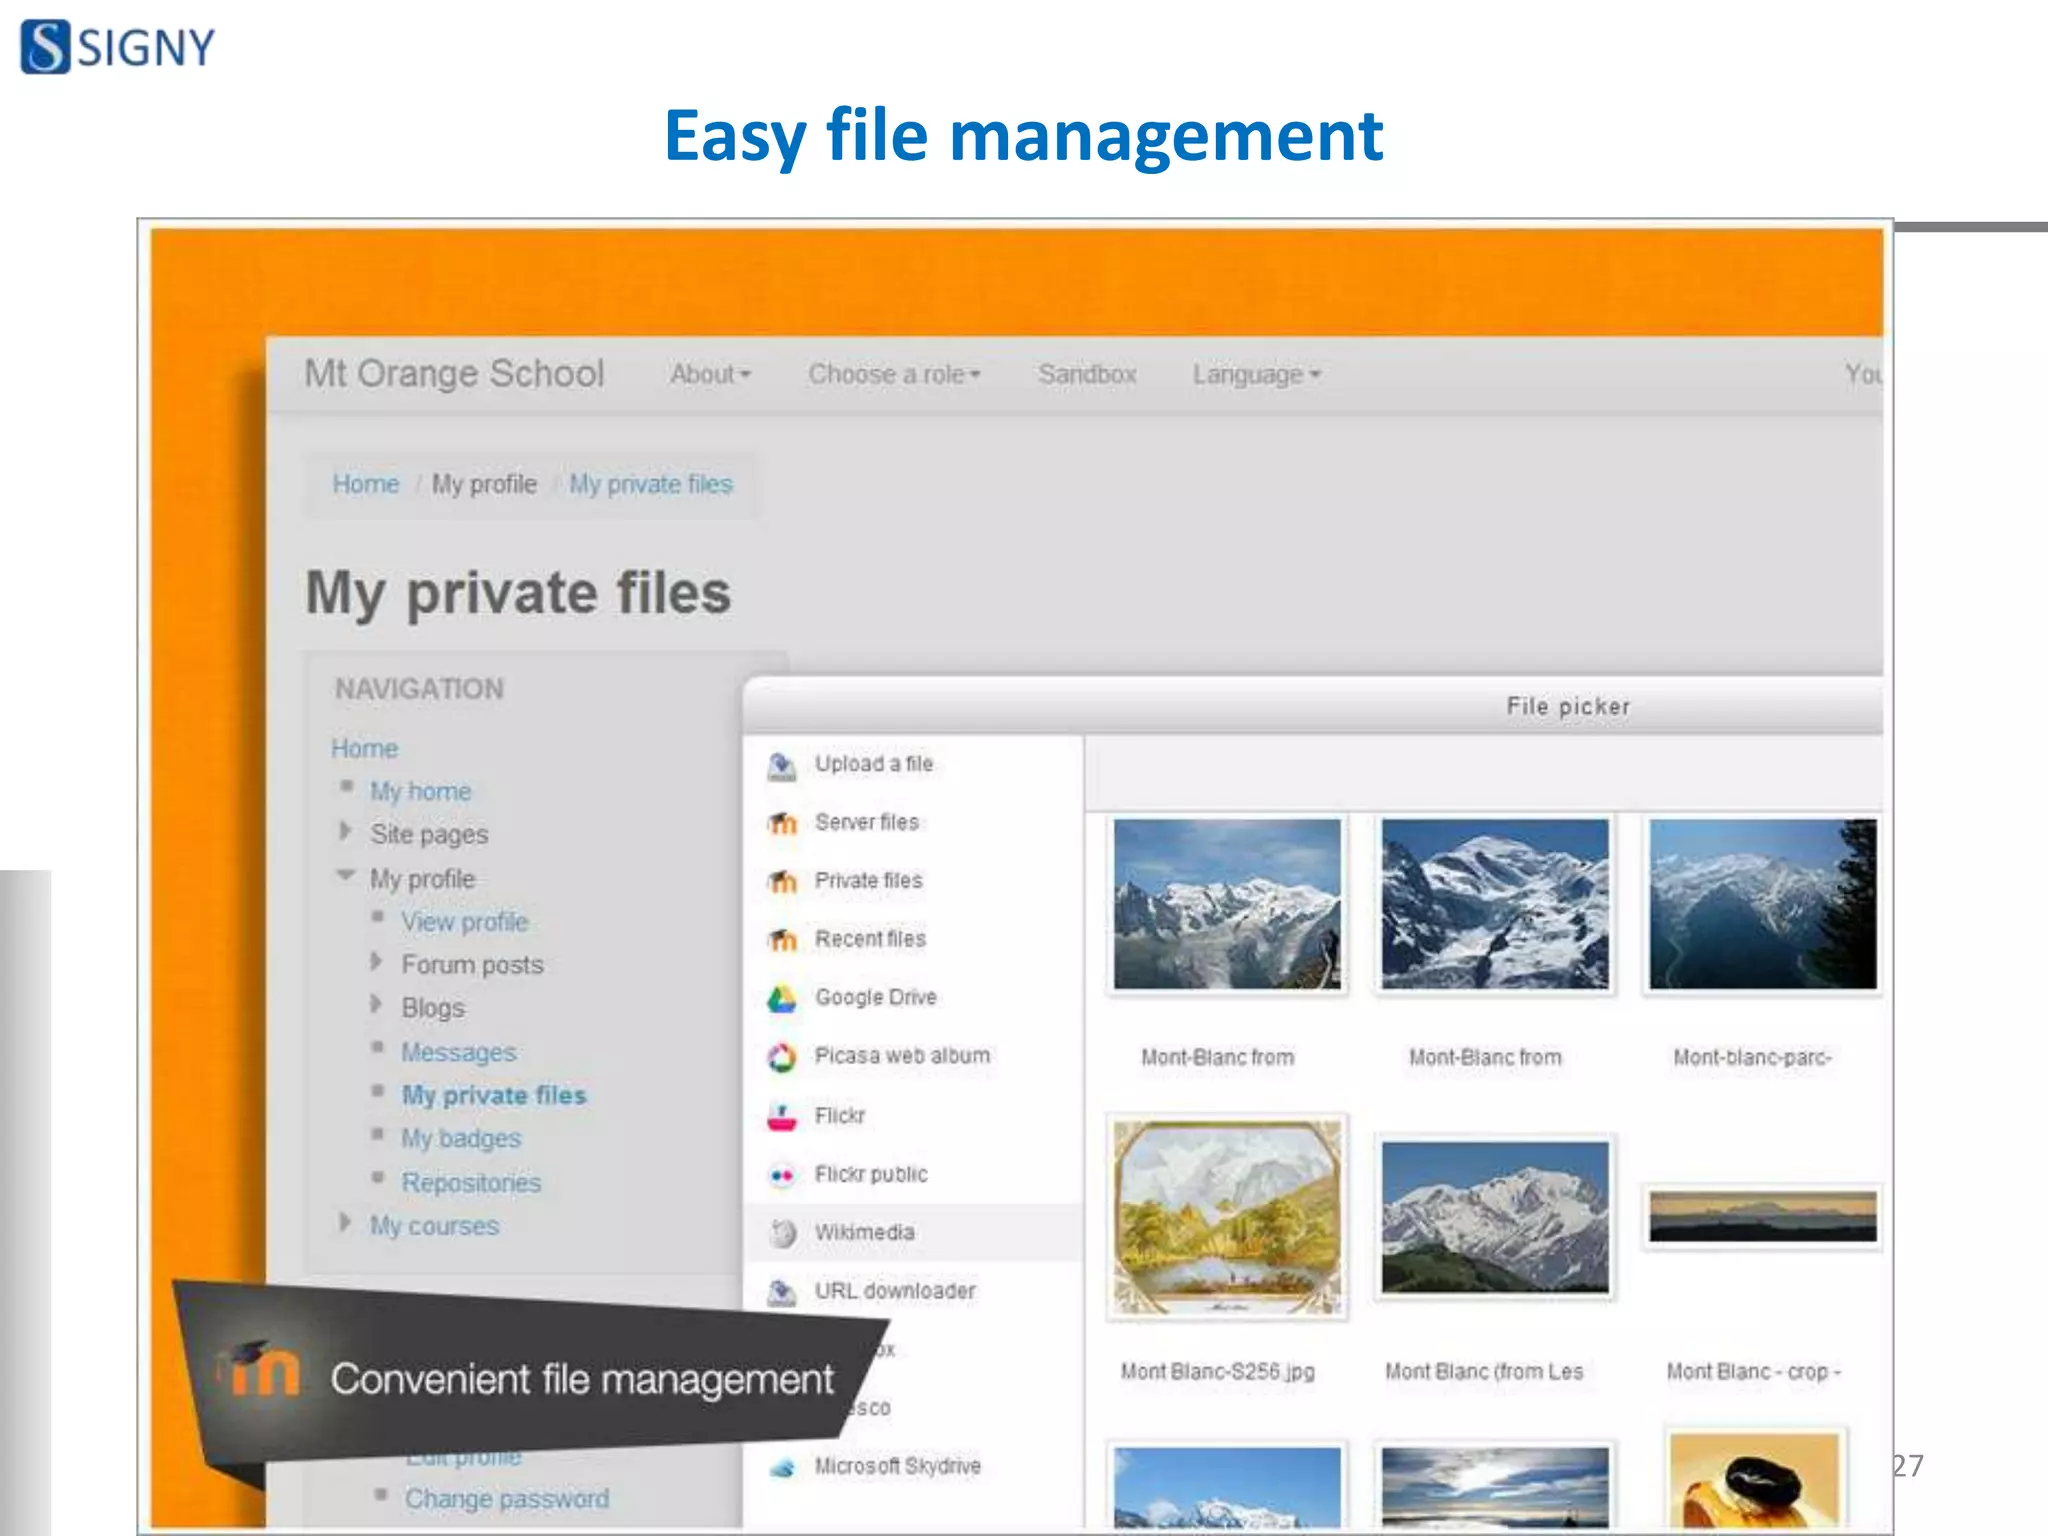This screenshot has width=2048, height=1536.
Task: Click Mont Blanc-S256.jpg file name
Action: coord(1218,1372)
